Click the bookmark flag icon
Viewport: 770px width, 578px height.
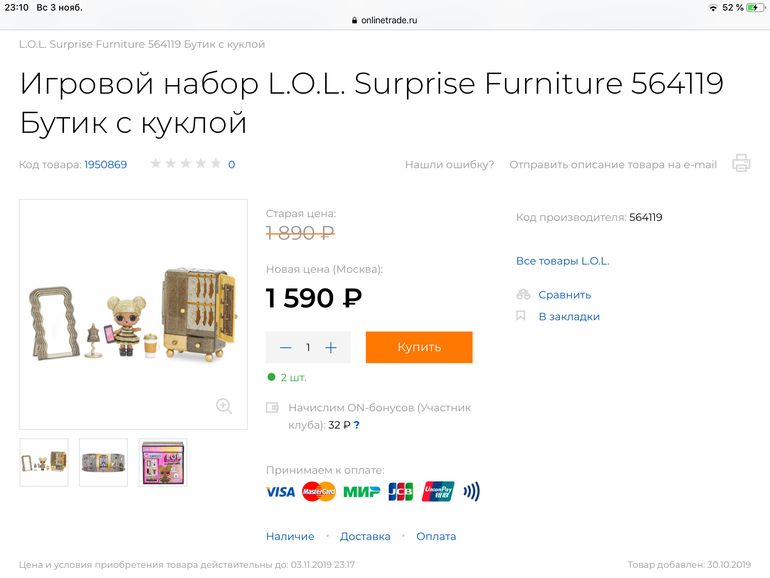521,316
